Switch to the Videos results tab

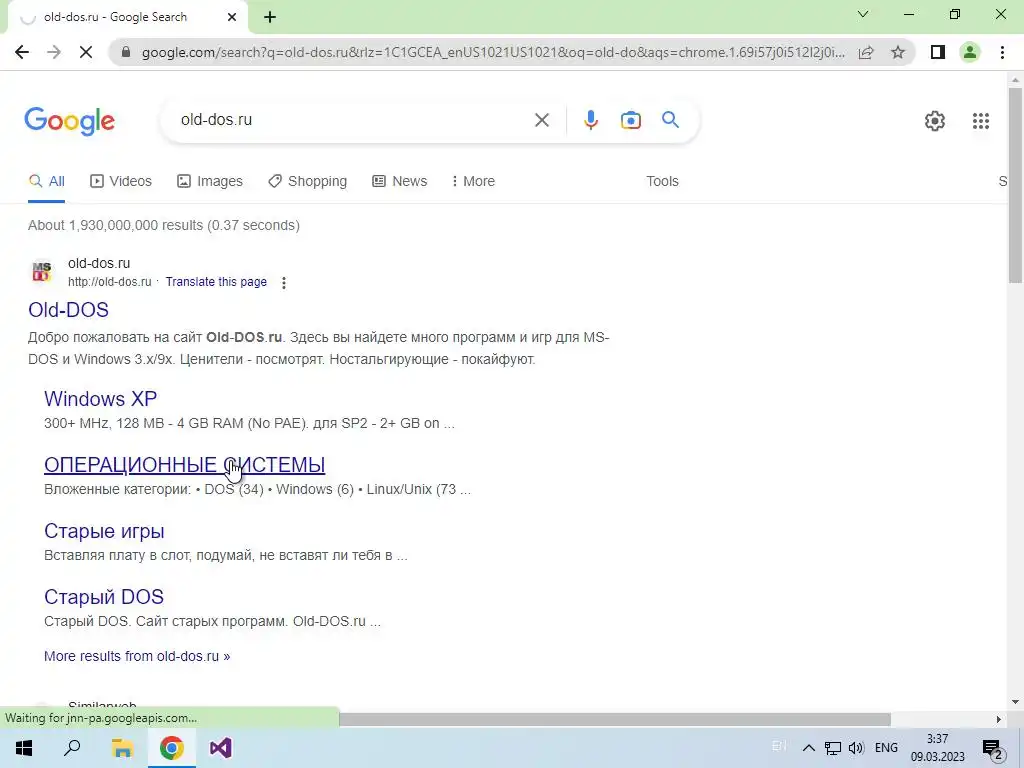click(x=121, y=181)
